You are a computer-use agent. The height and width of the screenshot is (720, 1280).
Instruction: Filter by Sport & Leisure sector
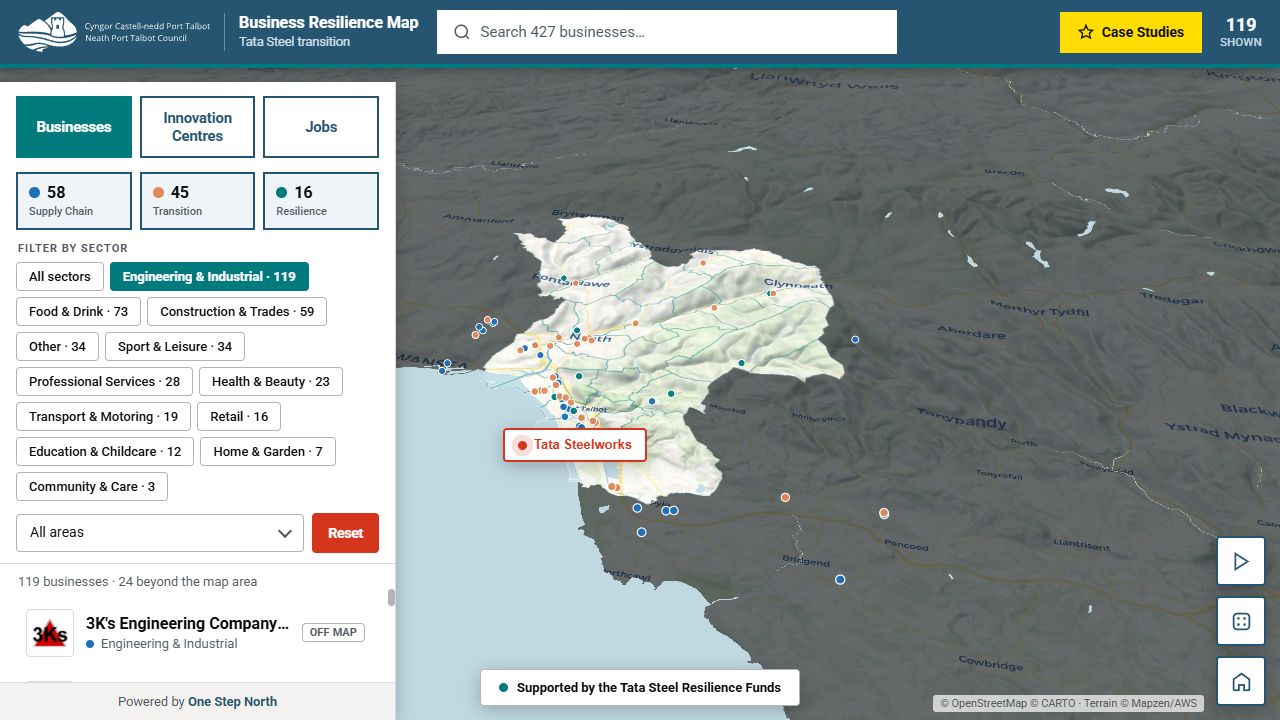point(175,347)
